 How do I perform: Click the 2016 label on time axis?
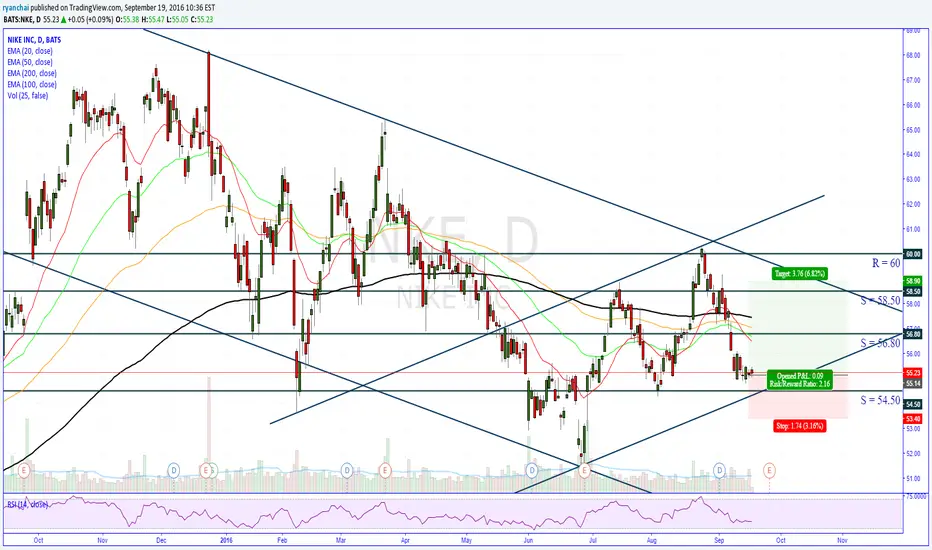point(226,540)
